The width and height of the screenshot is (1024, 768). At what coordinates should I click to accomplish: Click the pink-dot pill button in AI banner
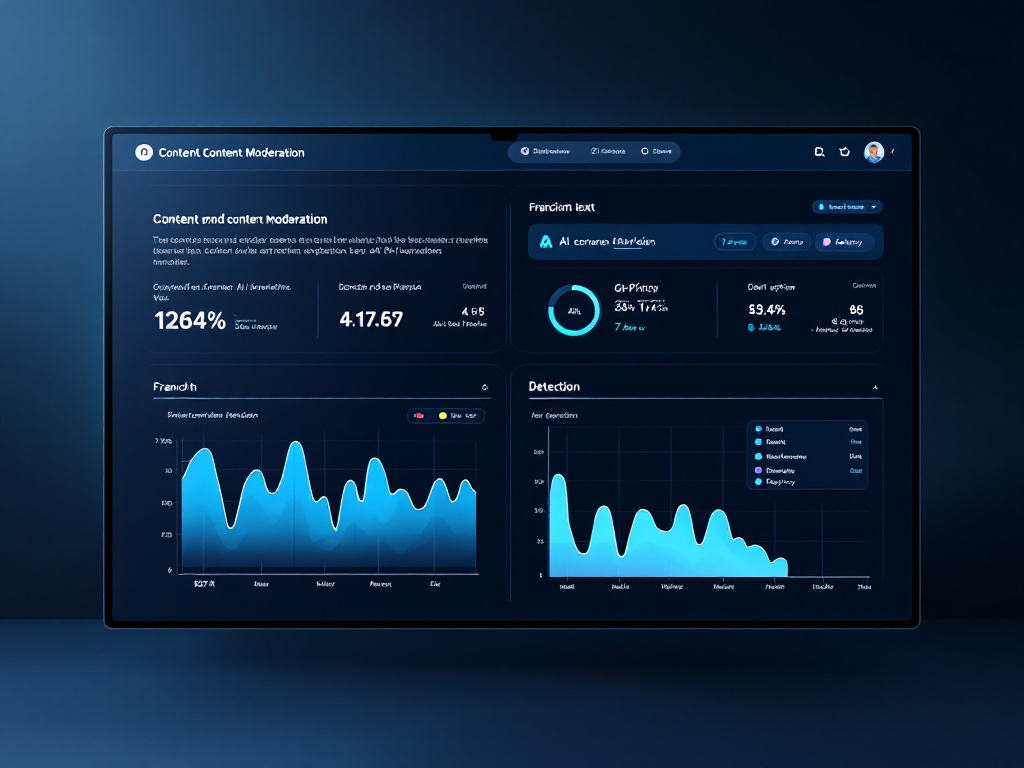pos(844,242)
